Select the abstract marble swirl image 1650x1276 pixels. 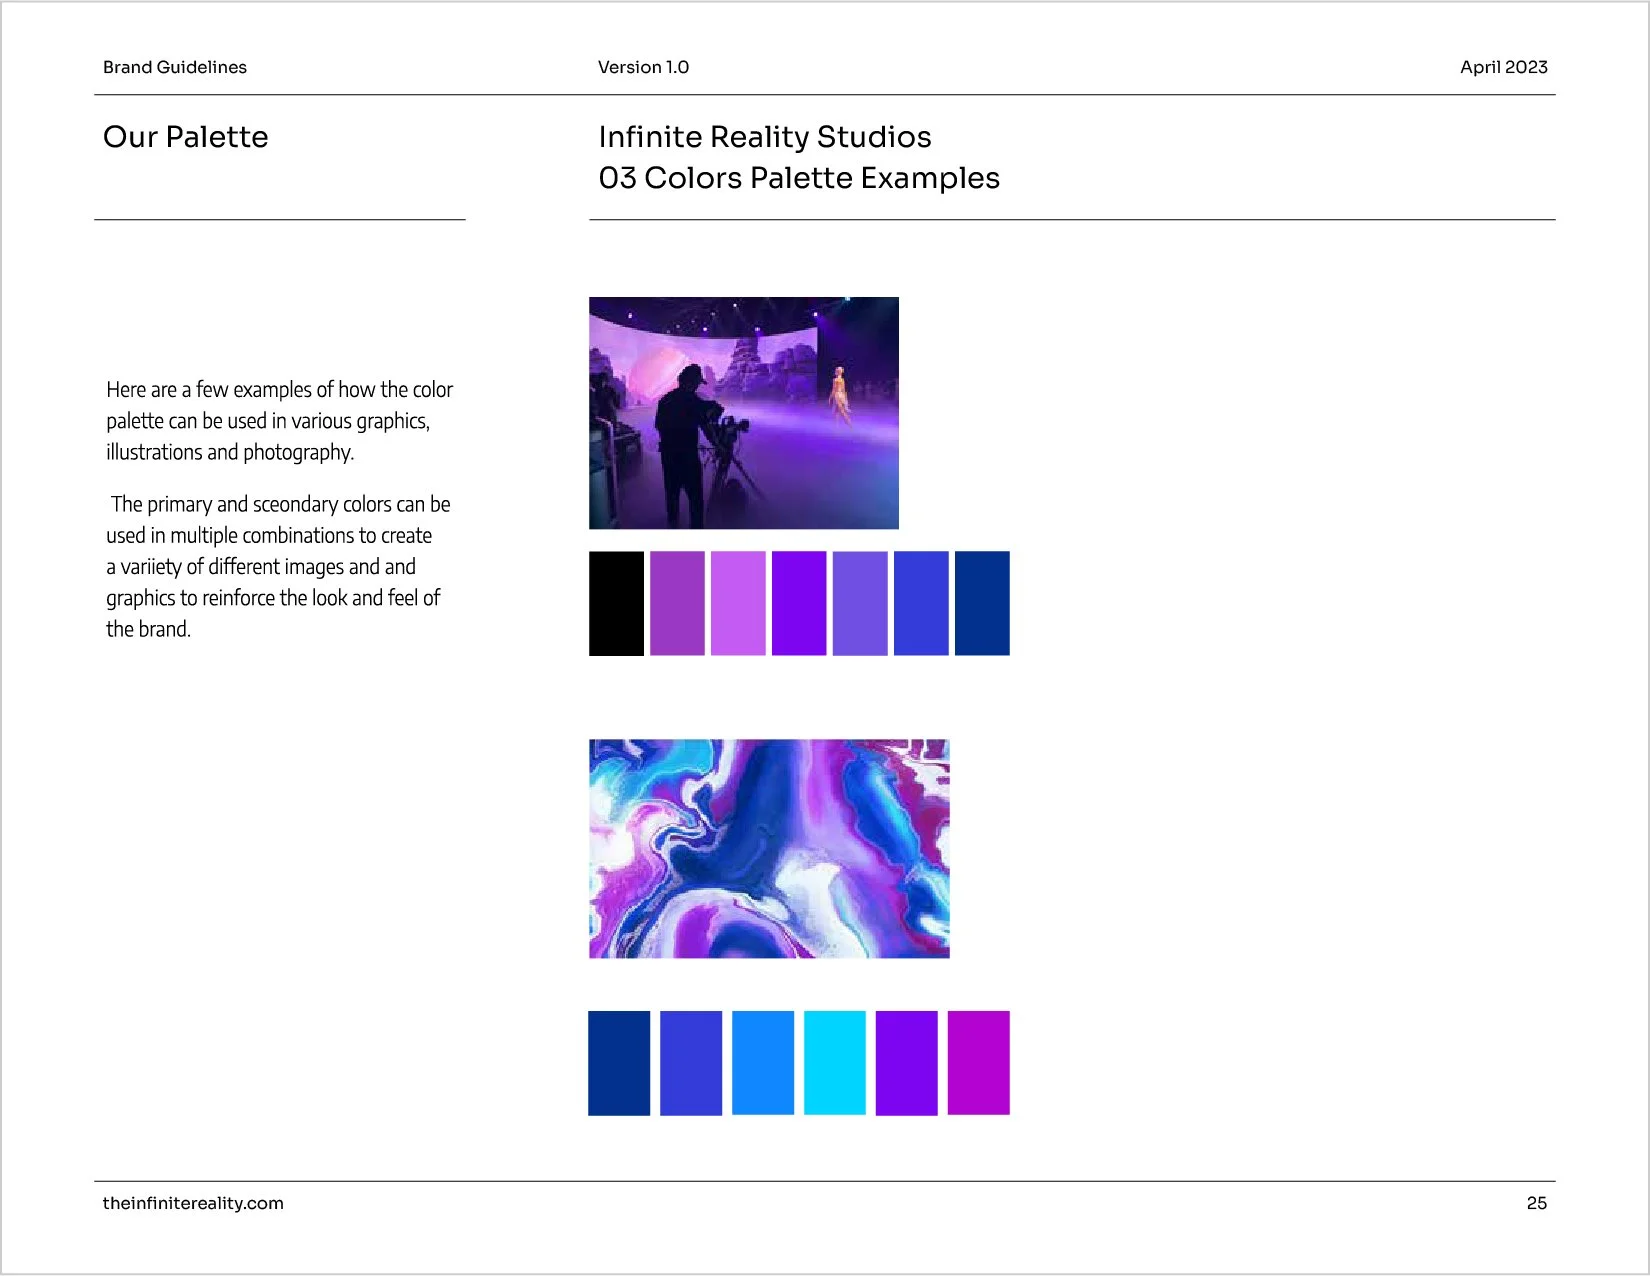(770, 849)
